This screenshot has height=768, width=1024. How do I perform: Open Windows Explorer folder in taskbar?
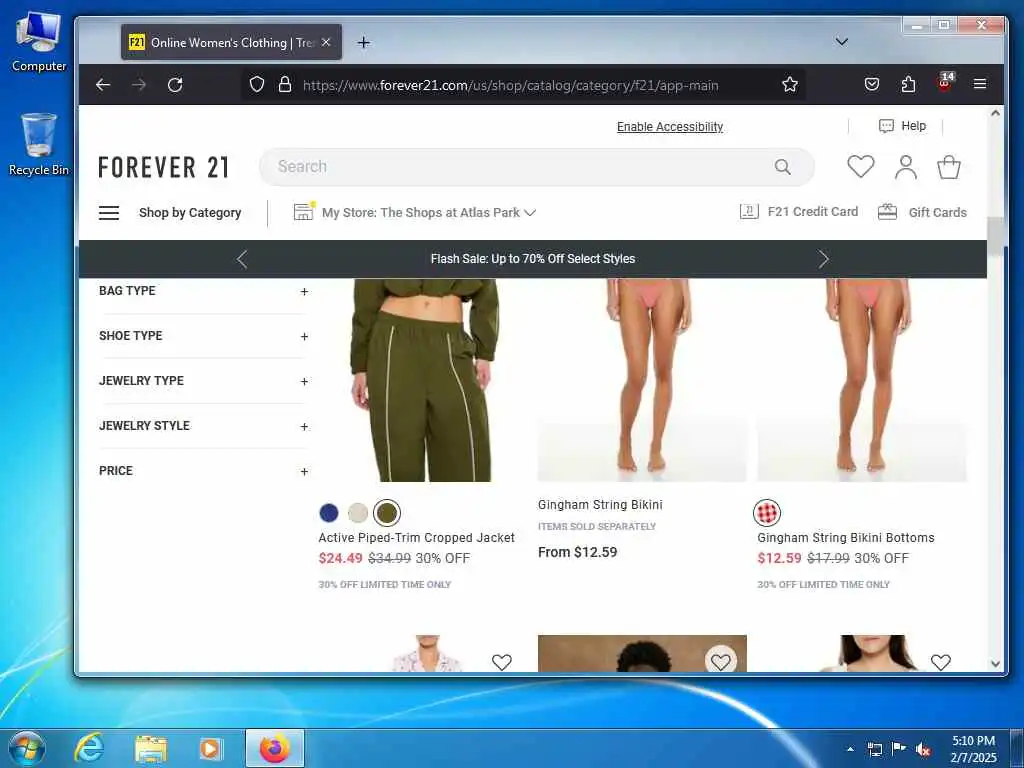[x=150, y=748]
